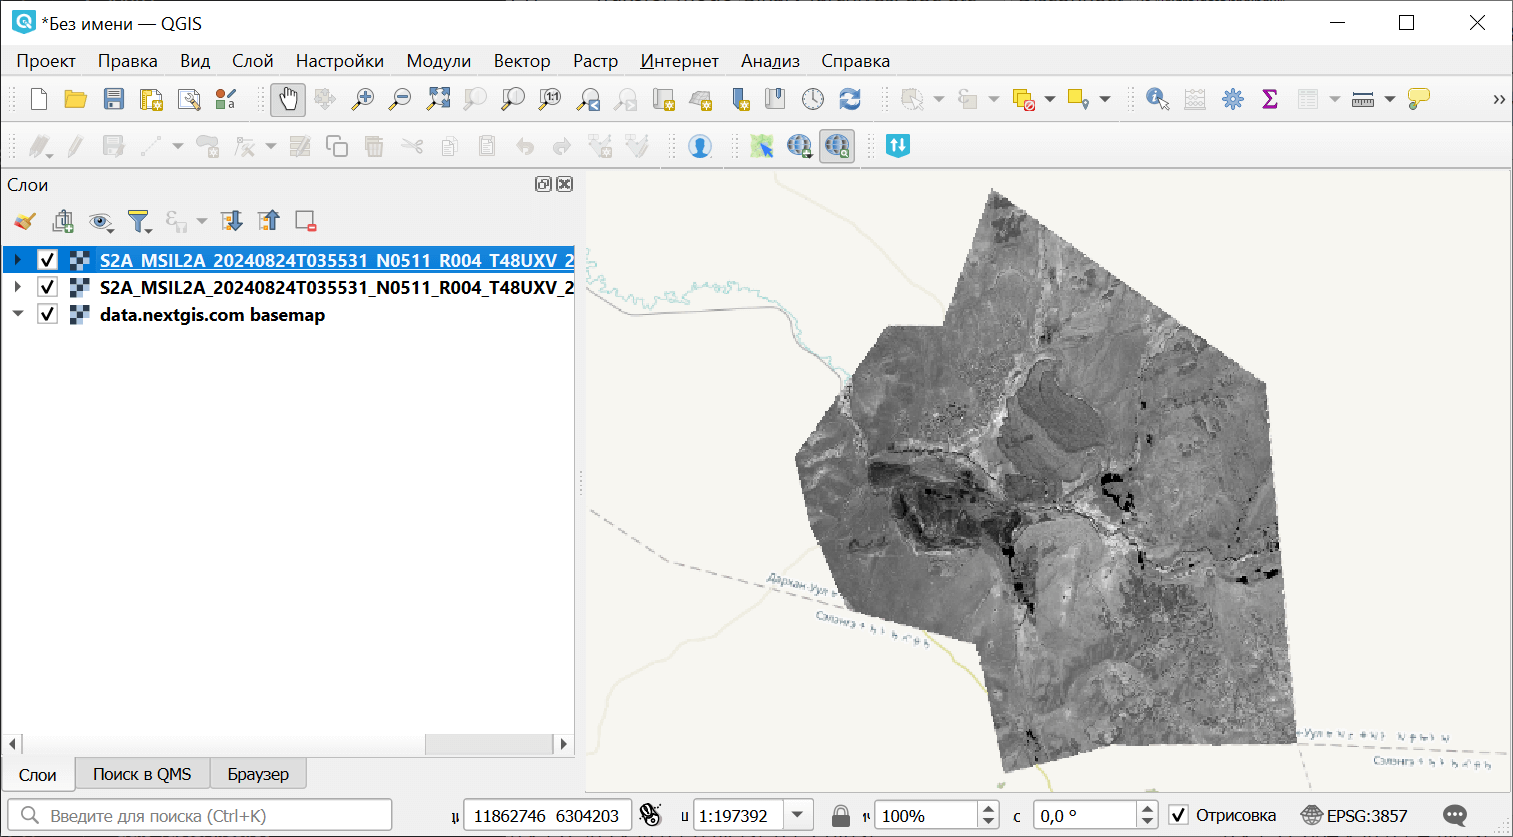This screenshot has width=1513, height=837.
Task: Collapse the data.nextgis.com basemap tree node
Action: point(17,314)
